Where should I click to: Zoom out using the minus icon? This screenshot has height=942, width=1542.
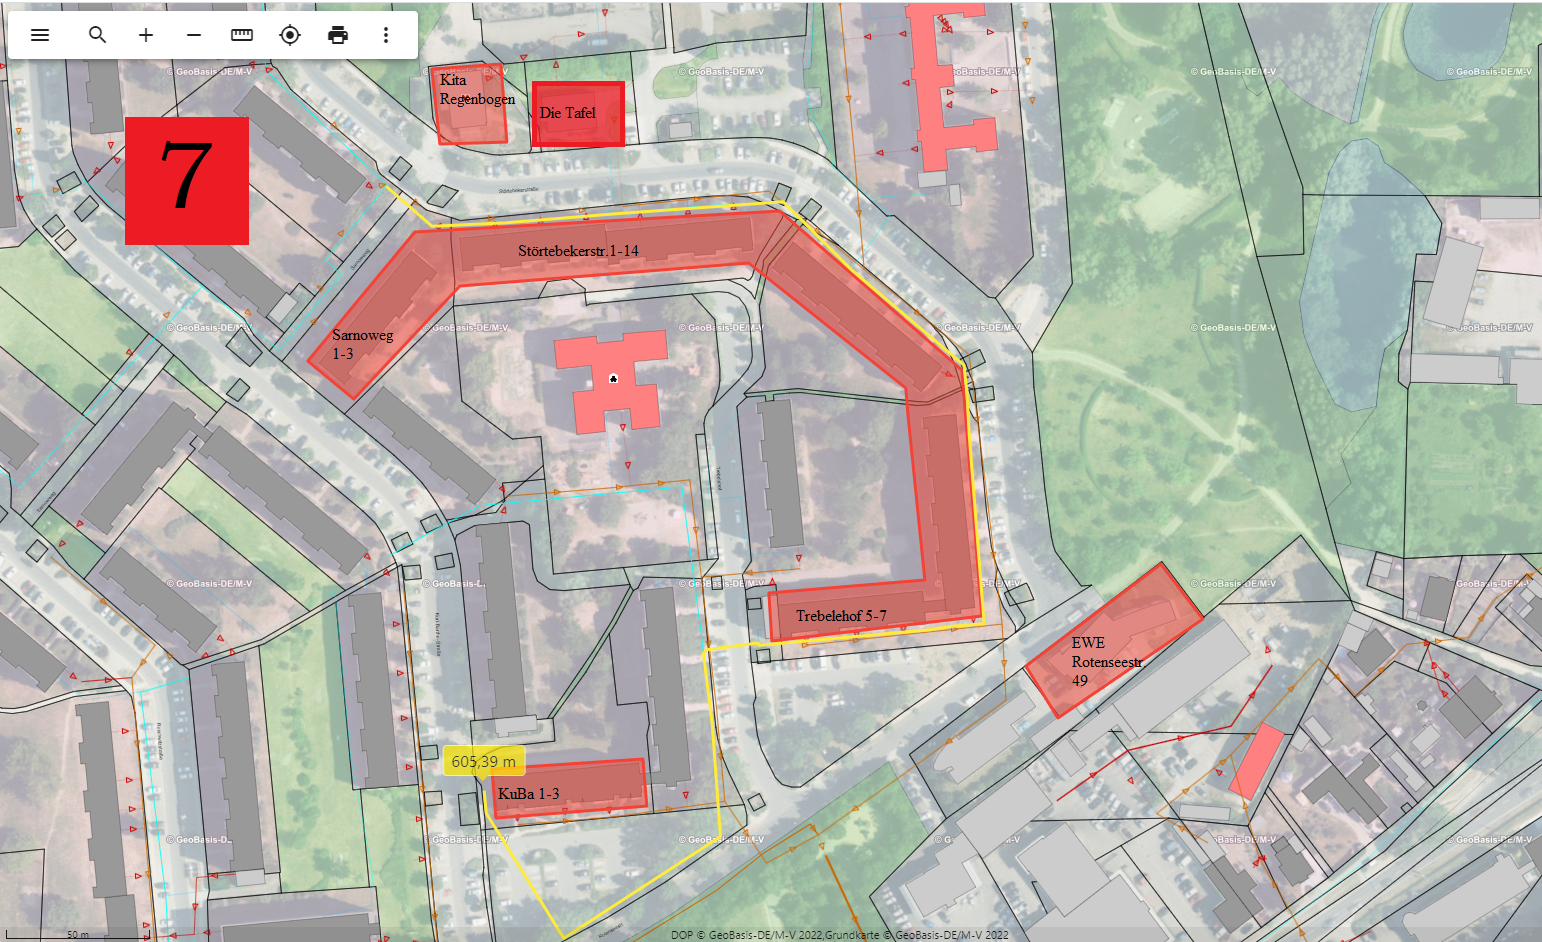194,35
